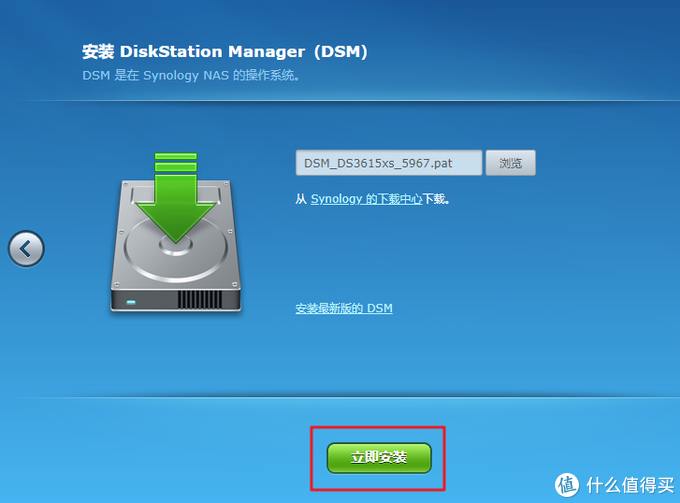Click the DSM 是在 Synology NAS 的操作系统 subtitle
Screen dimensions: 680x503
click(x=191, y=75)
